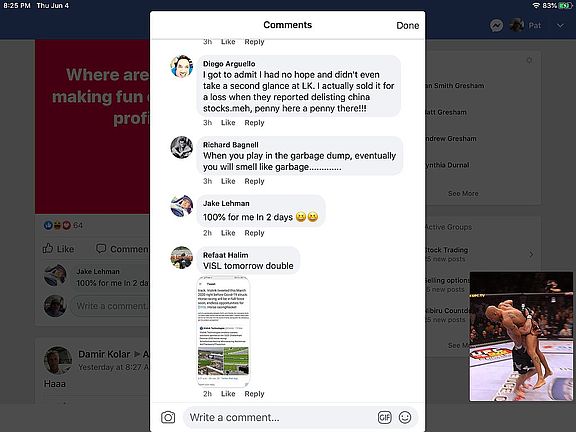Viewport: 576px width, 432px height.
Task: Reply to Richard Bagnell's comment
Action: point(254,181)
